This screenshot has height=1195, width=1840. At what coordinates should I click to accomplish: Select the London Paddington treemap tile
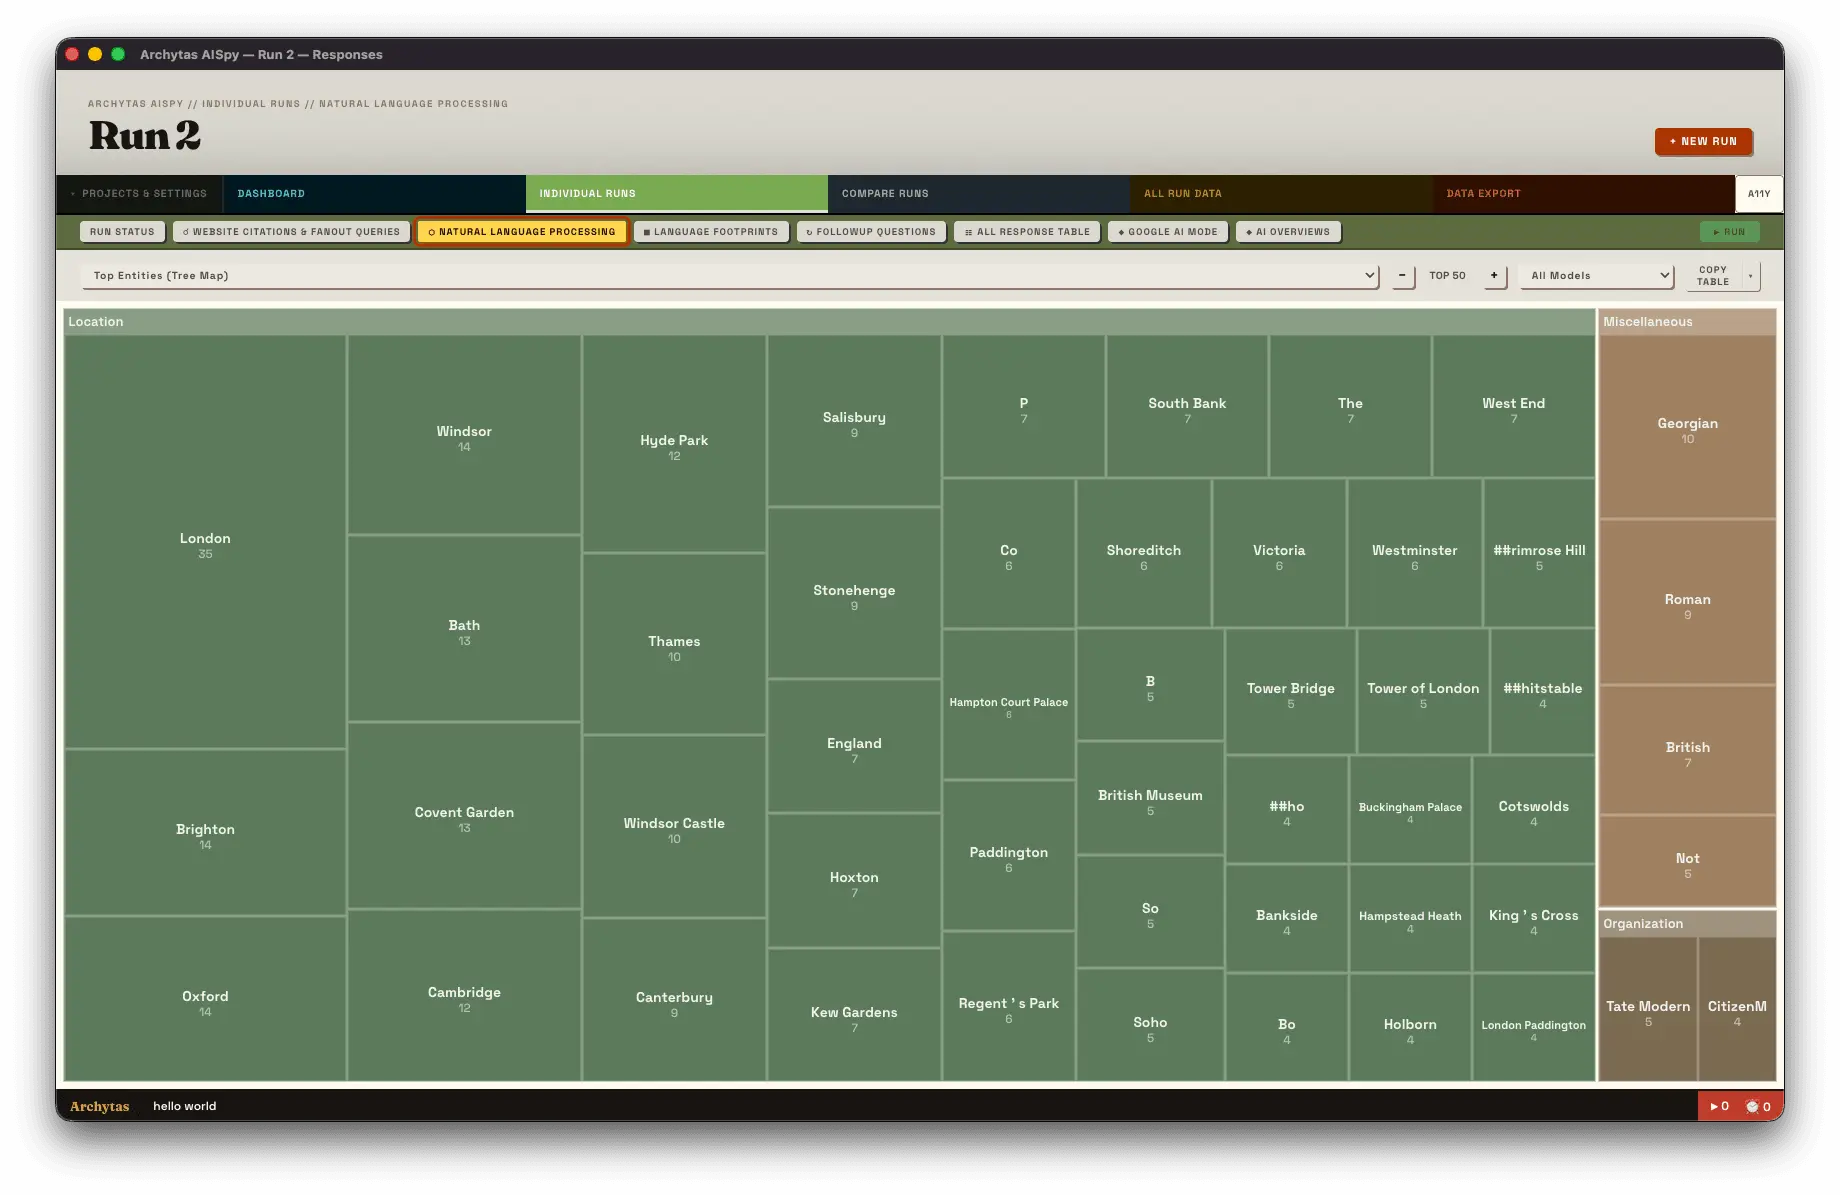(1533, 1028)
